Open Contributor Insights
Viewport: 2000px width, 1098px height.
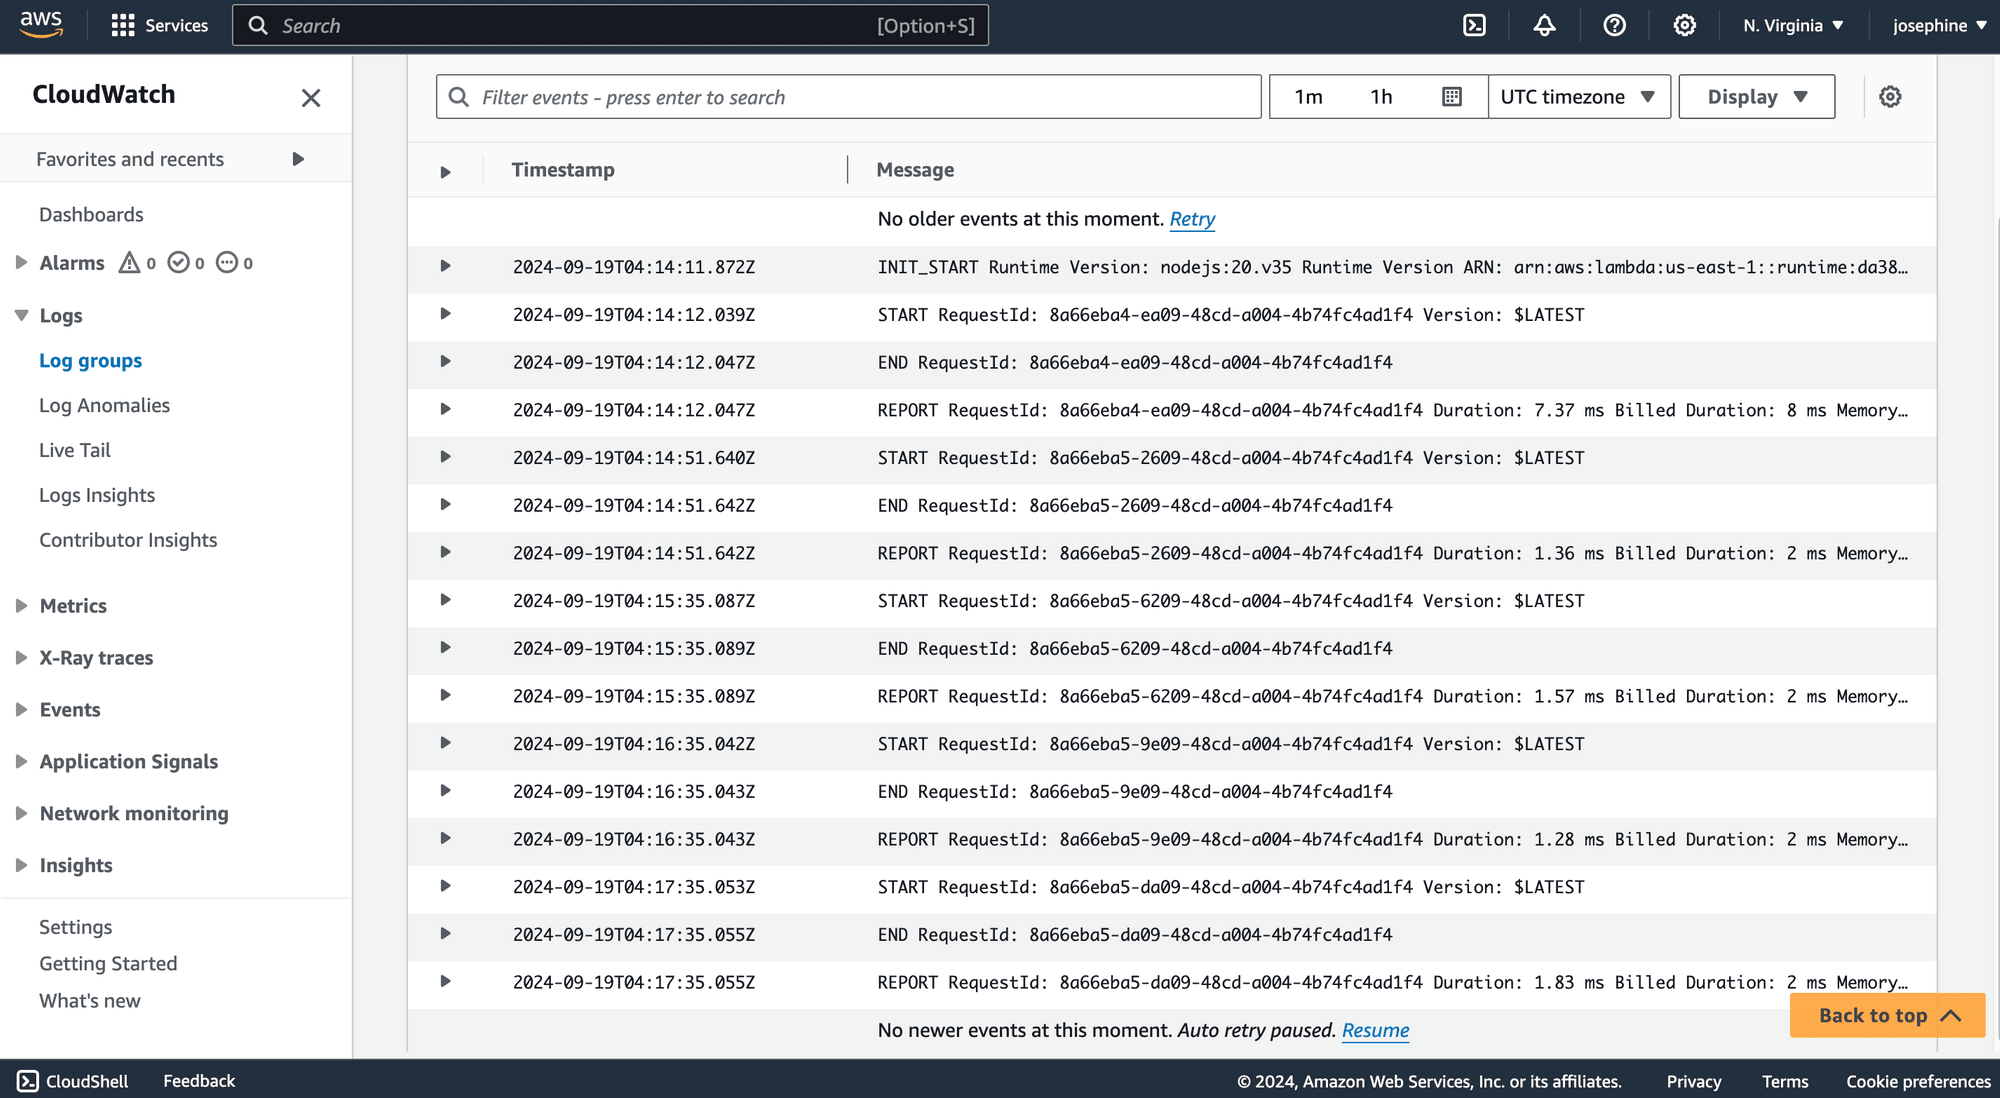click(128, 540)
